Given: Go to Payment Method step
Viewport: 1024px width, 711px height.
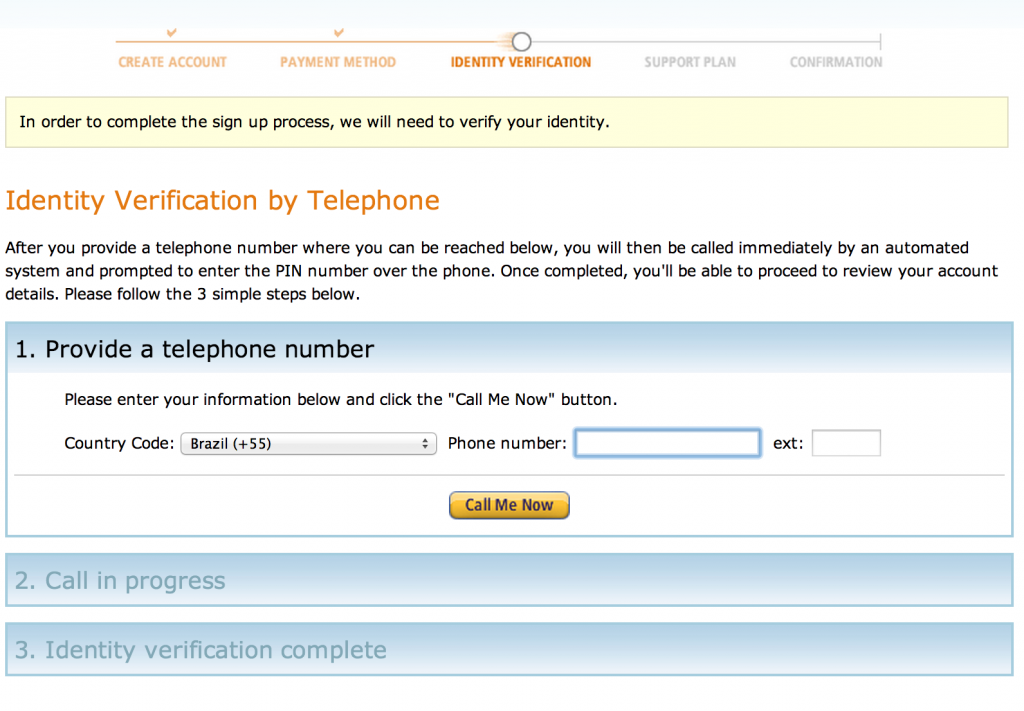Looking at the screenshot, I should tap(338, 62).
